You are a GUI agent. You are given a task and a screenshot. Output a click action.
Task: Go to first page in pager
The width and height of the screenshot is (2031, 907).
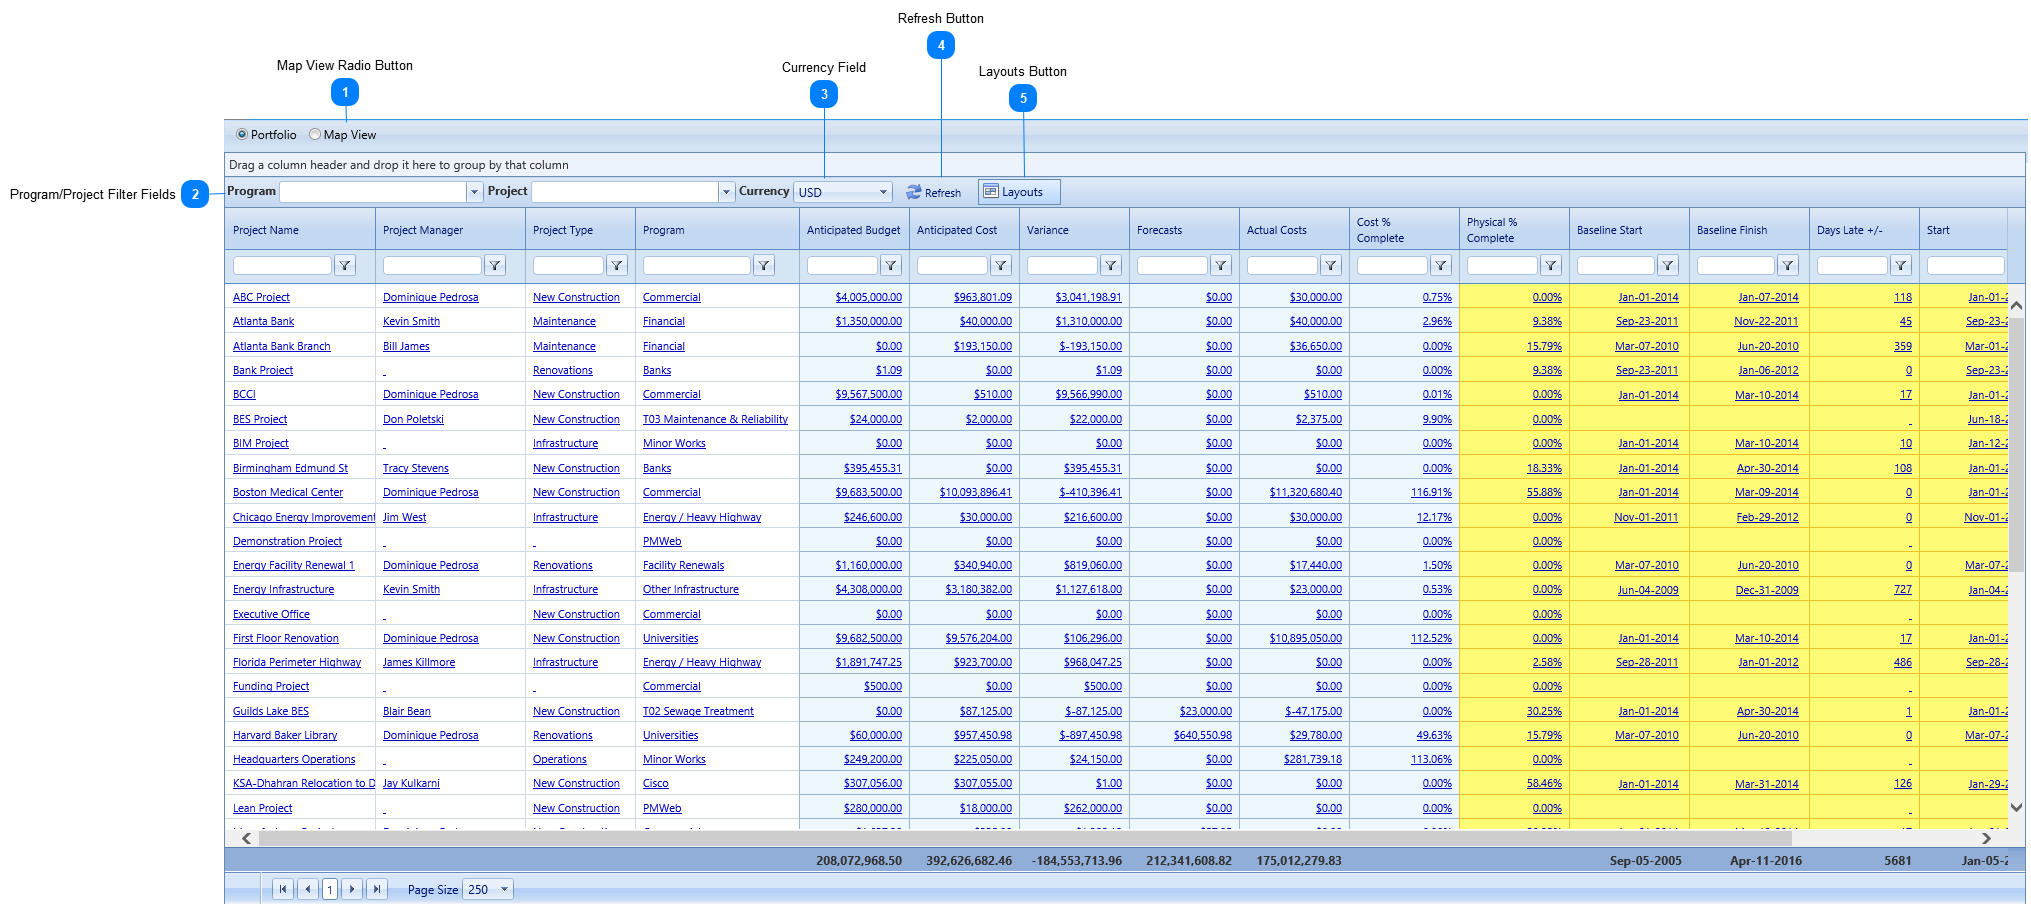pos(283,889)
